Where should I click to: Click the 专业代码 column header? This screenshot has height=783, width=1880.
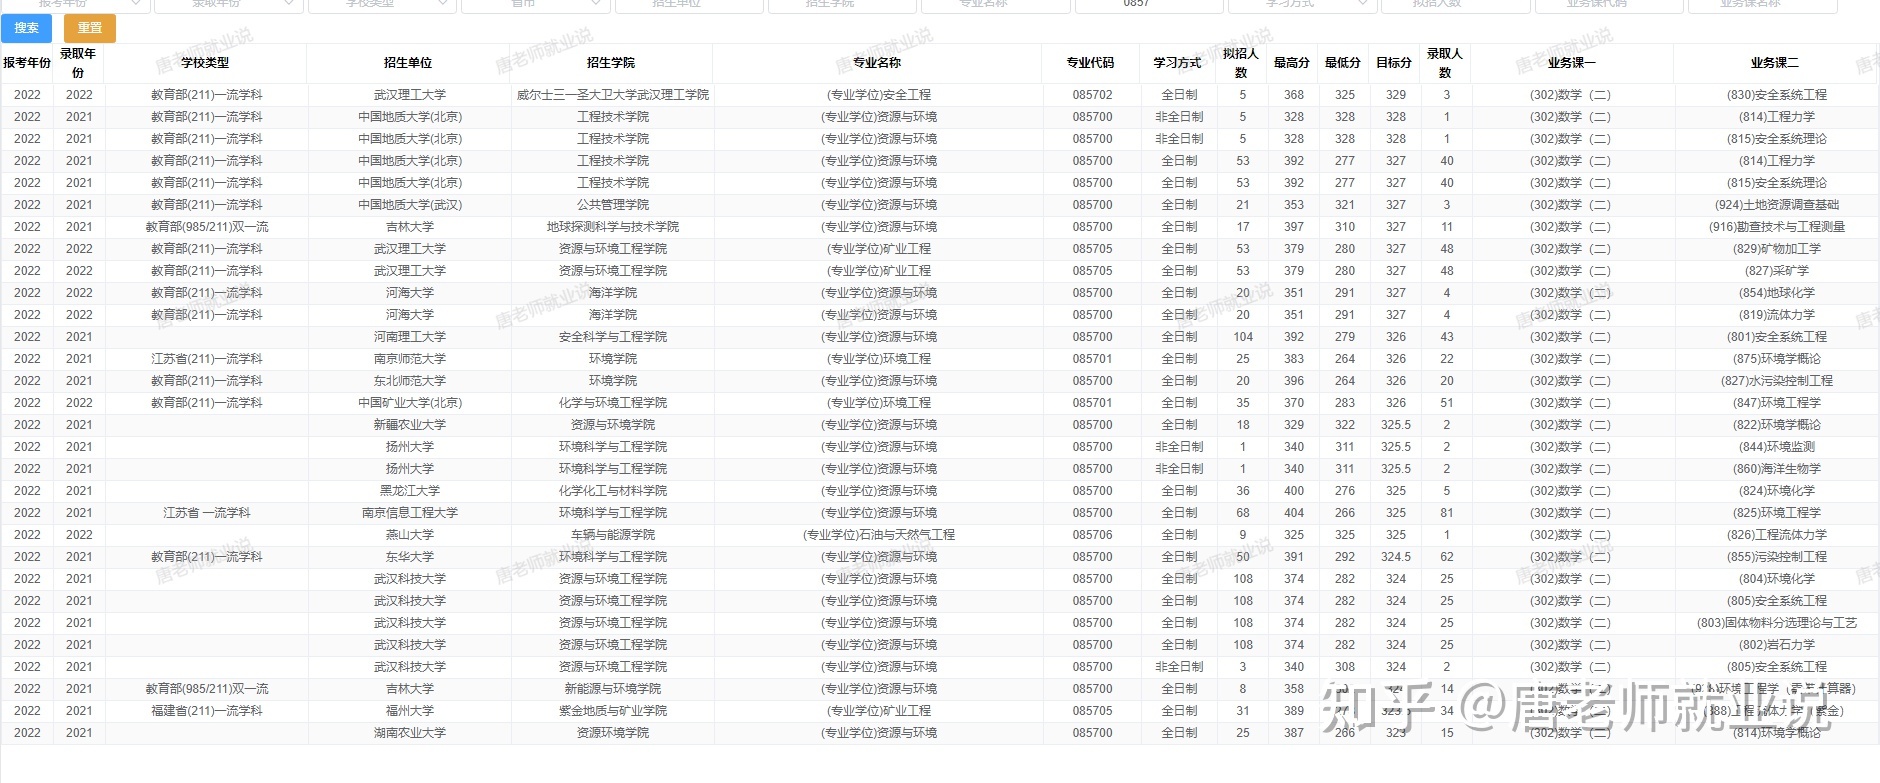pos(1090,62)
